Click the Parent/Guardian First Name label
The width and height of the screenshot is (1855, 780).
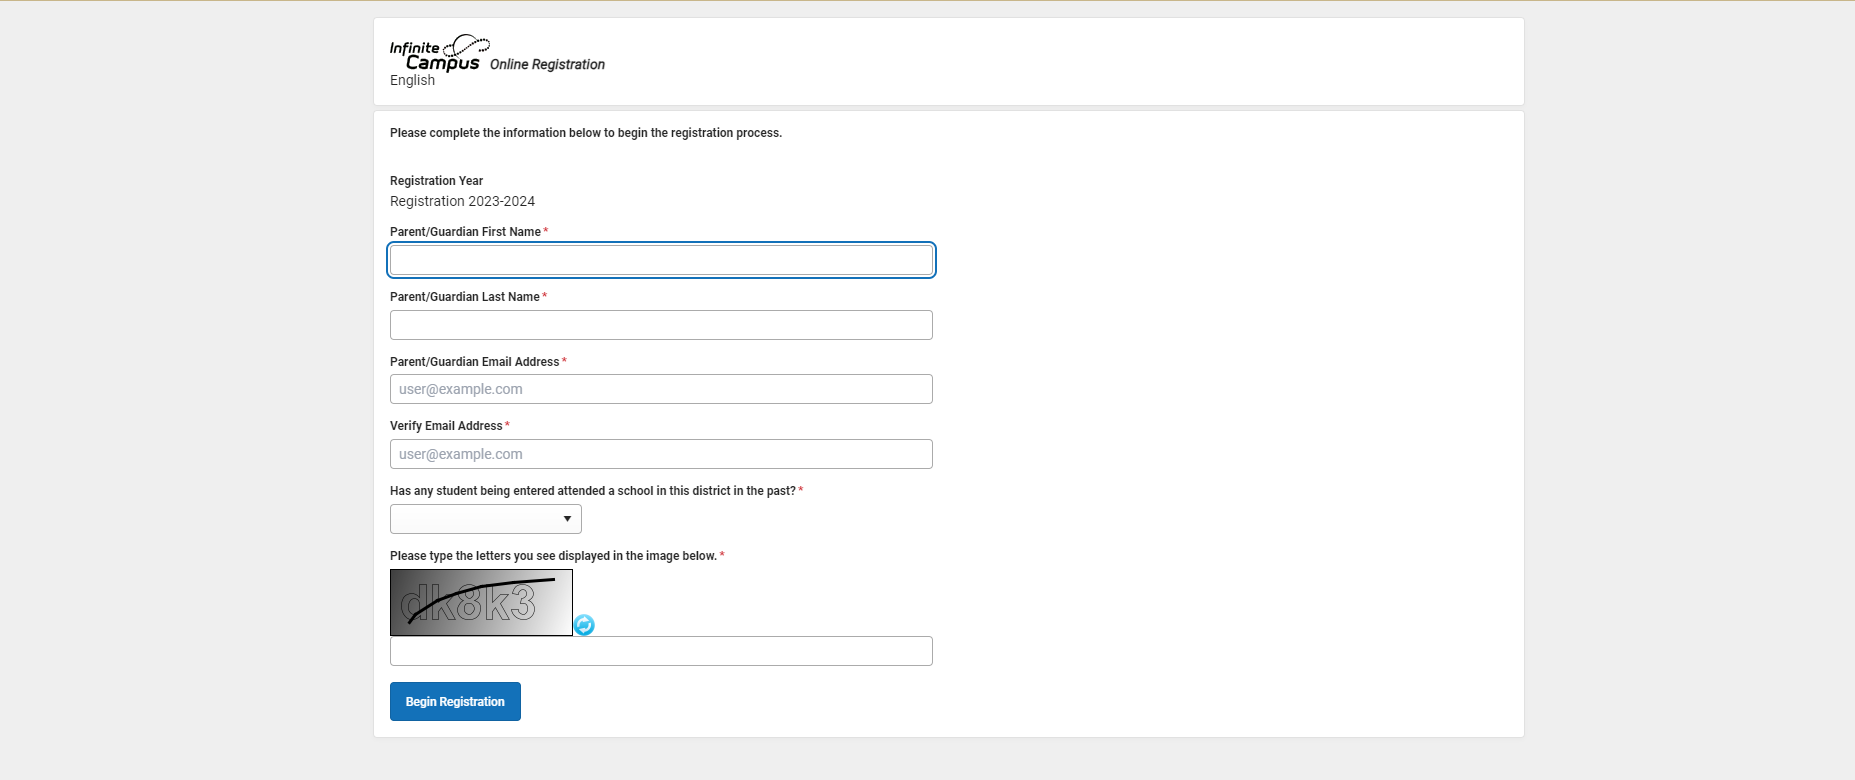[x=465, y=232]
